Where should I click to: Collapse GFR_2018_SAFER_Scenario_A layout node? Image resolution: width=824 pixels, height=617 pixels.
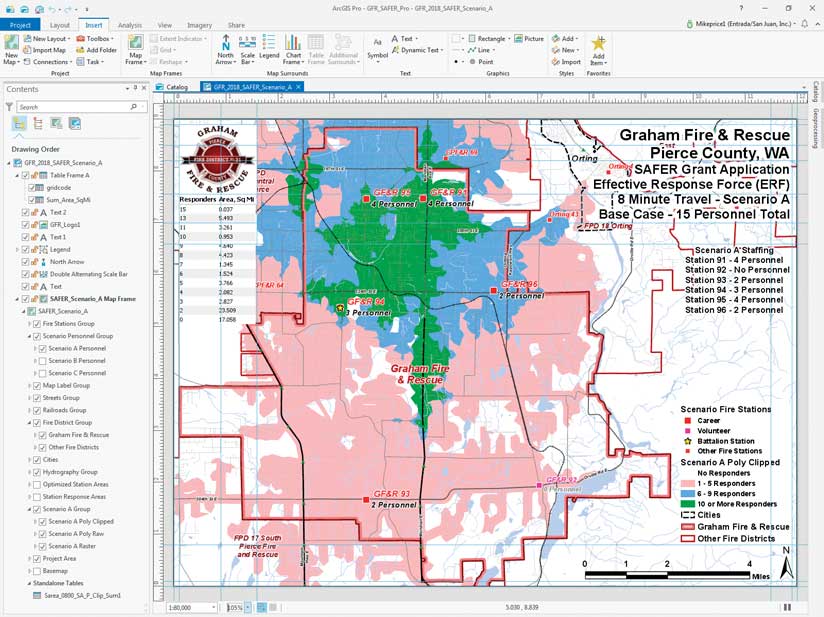[9, 163]
